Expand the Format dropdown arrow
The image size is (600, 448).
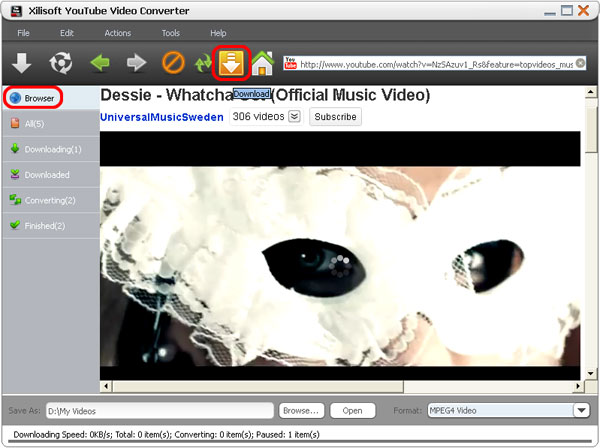pos(581,411)
